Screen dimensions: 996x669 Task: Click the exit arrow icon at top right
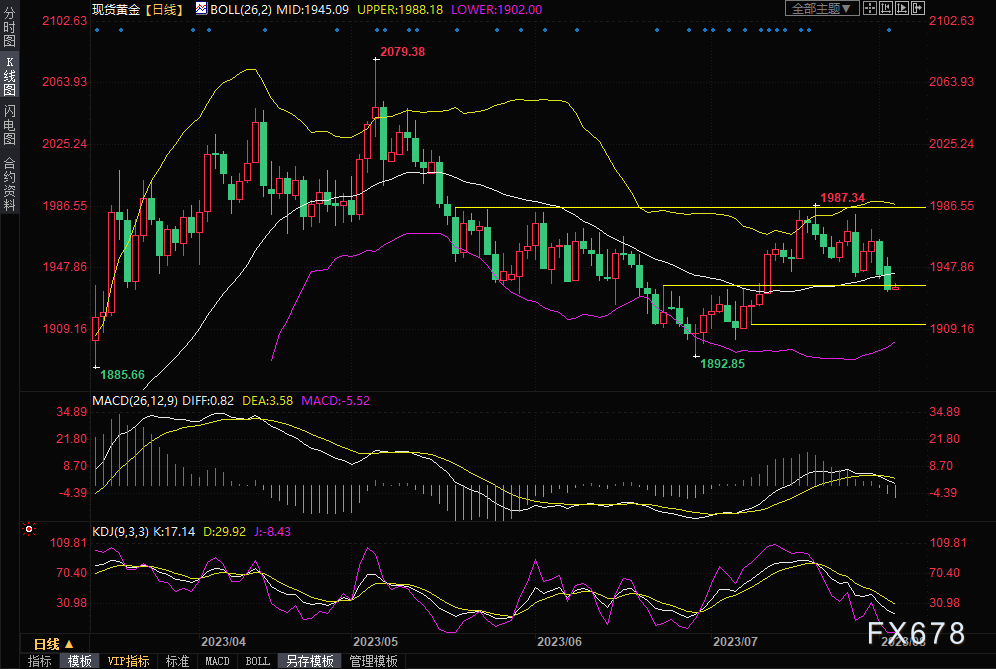coord(920,8)
